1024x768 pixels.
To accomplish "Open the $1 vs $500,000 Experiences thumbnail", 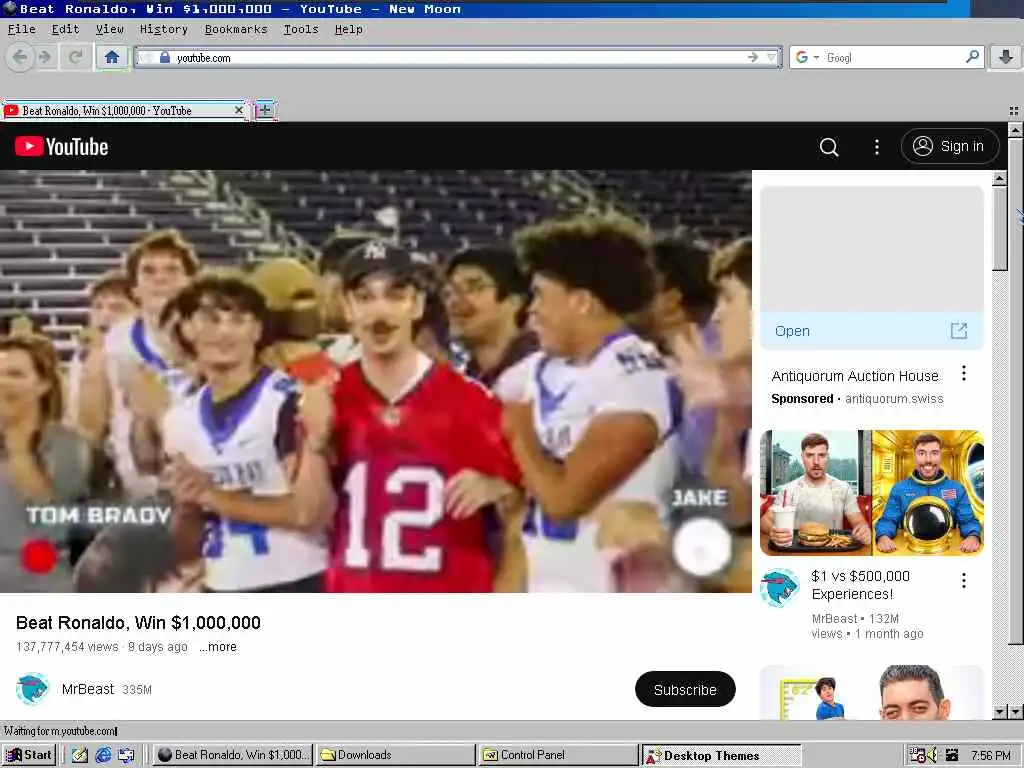I will tap(872, 492).
